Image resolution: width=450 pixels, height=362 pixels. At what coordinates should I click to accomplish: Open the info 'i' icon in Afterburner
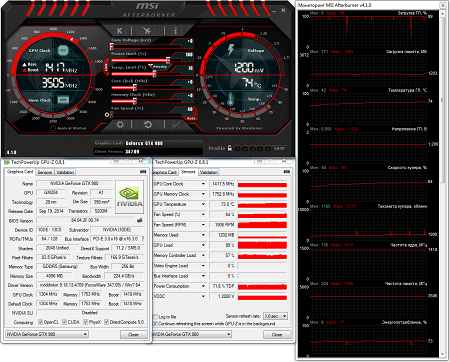tap(175, 31)
